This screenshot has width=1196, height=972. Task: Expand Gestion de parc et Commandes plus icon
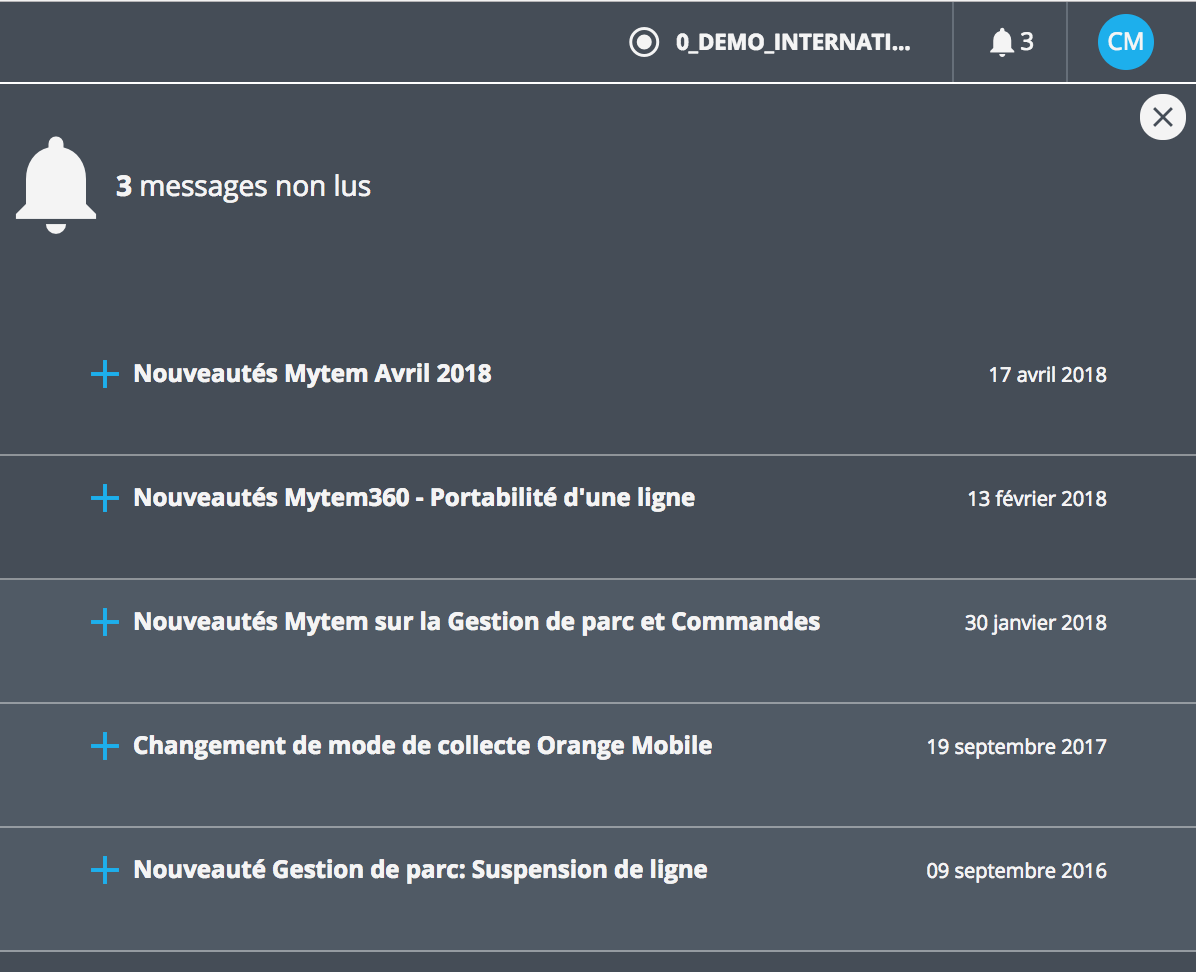[x=104, y=622]
